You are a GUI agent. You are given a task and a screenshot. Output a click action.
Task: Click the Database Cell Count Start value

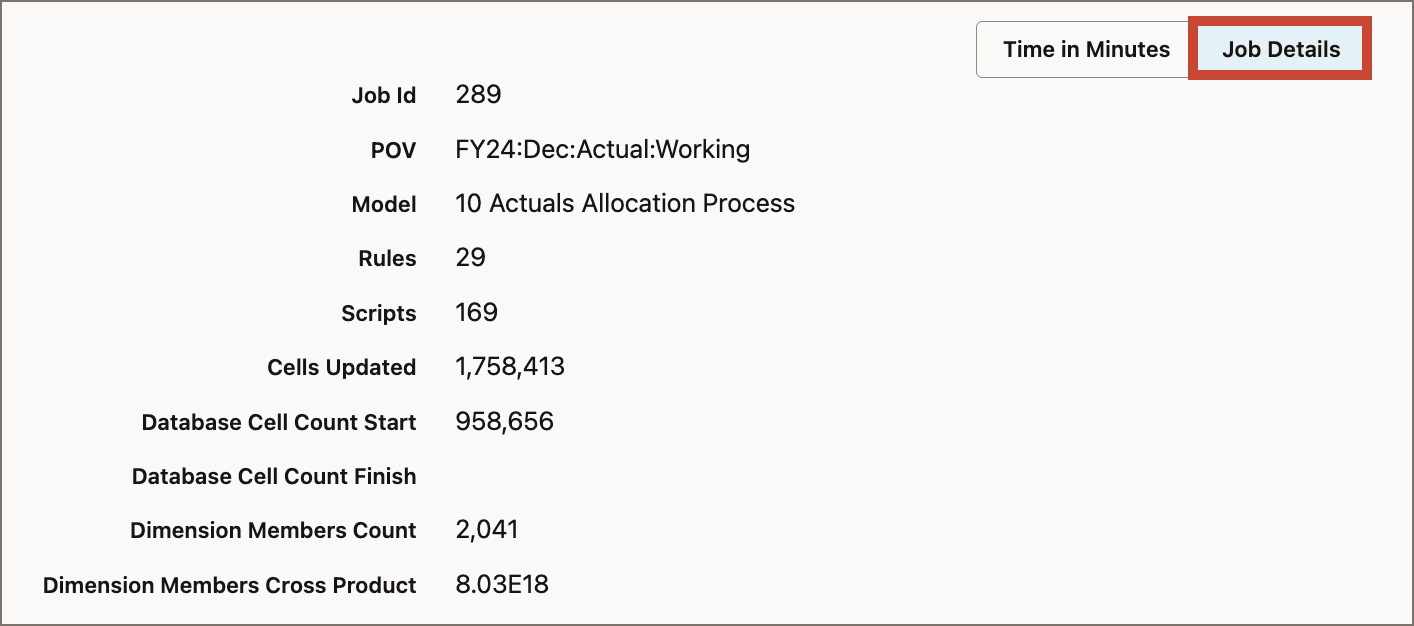505,422
